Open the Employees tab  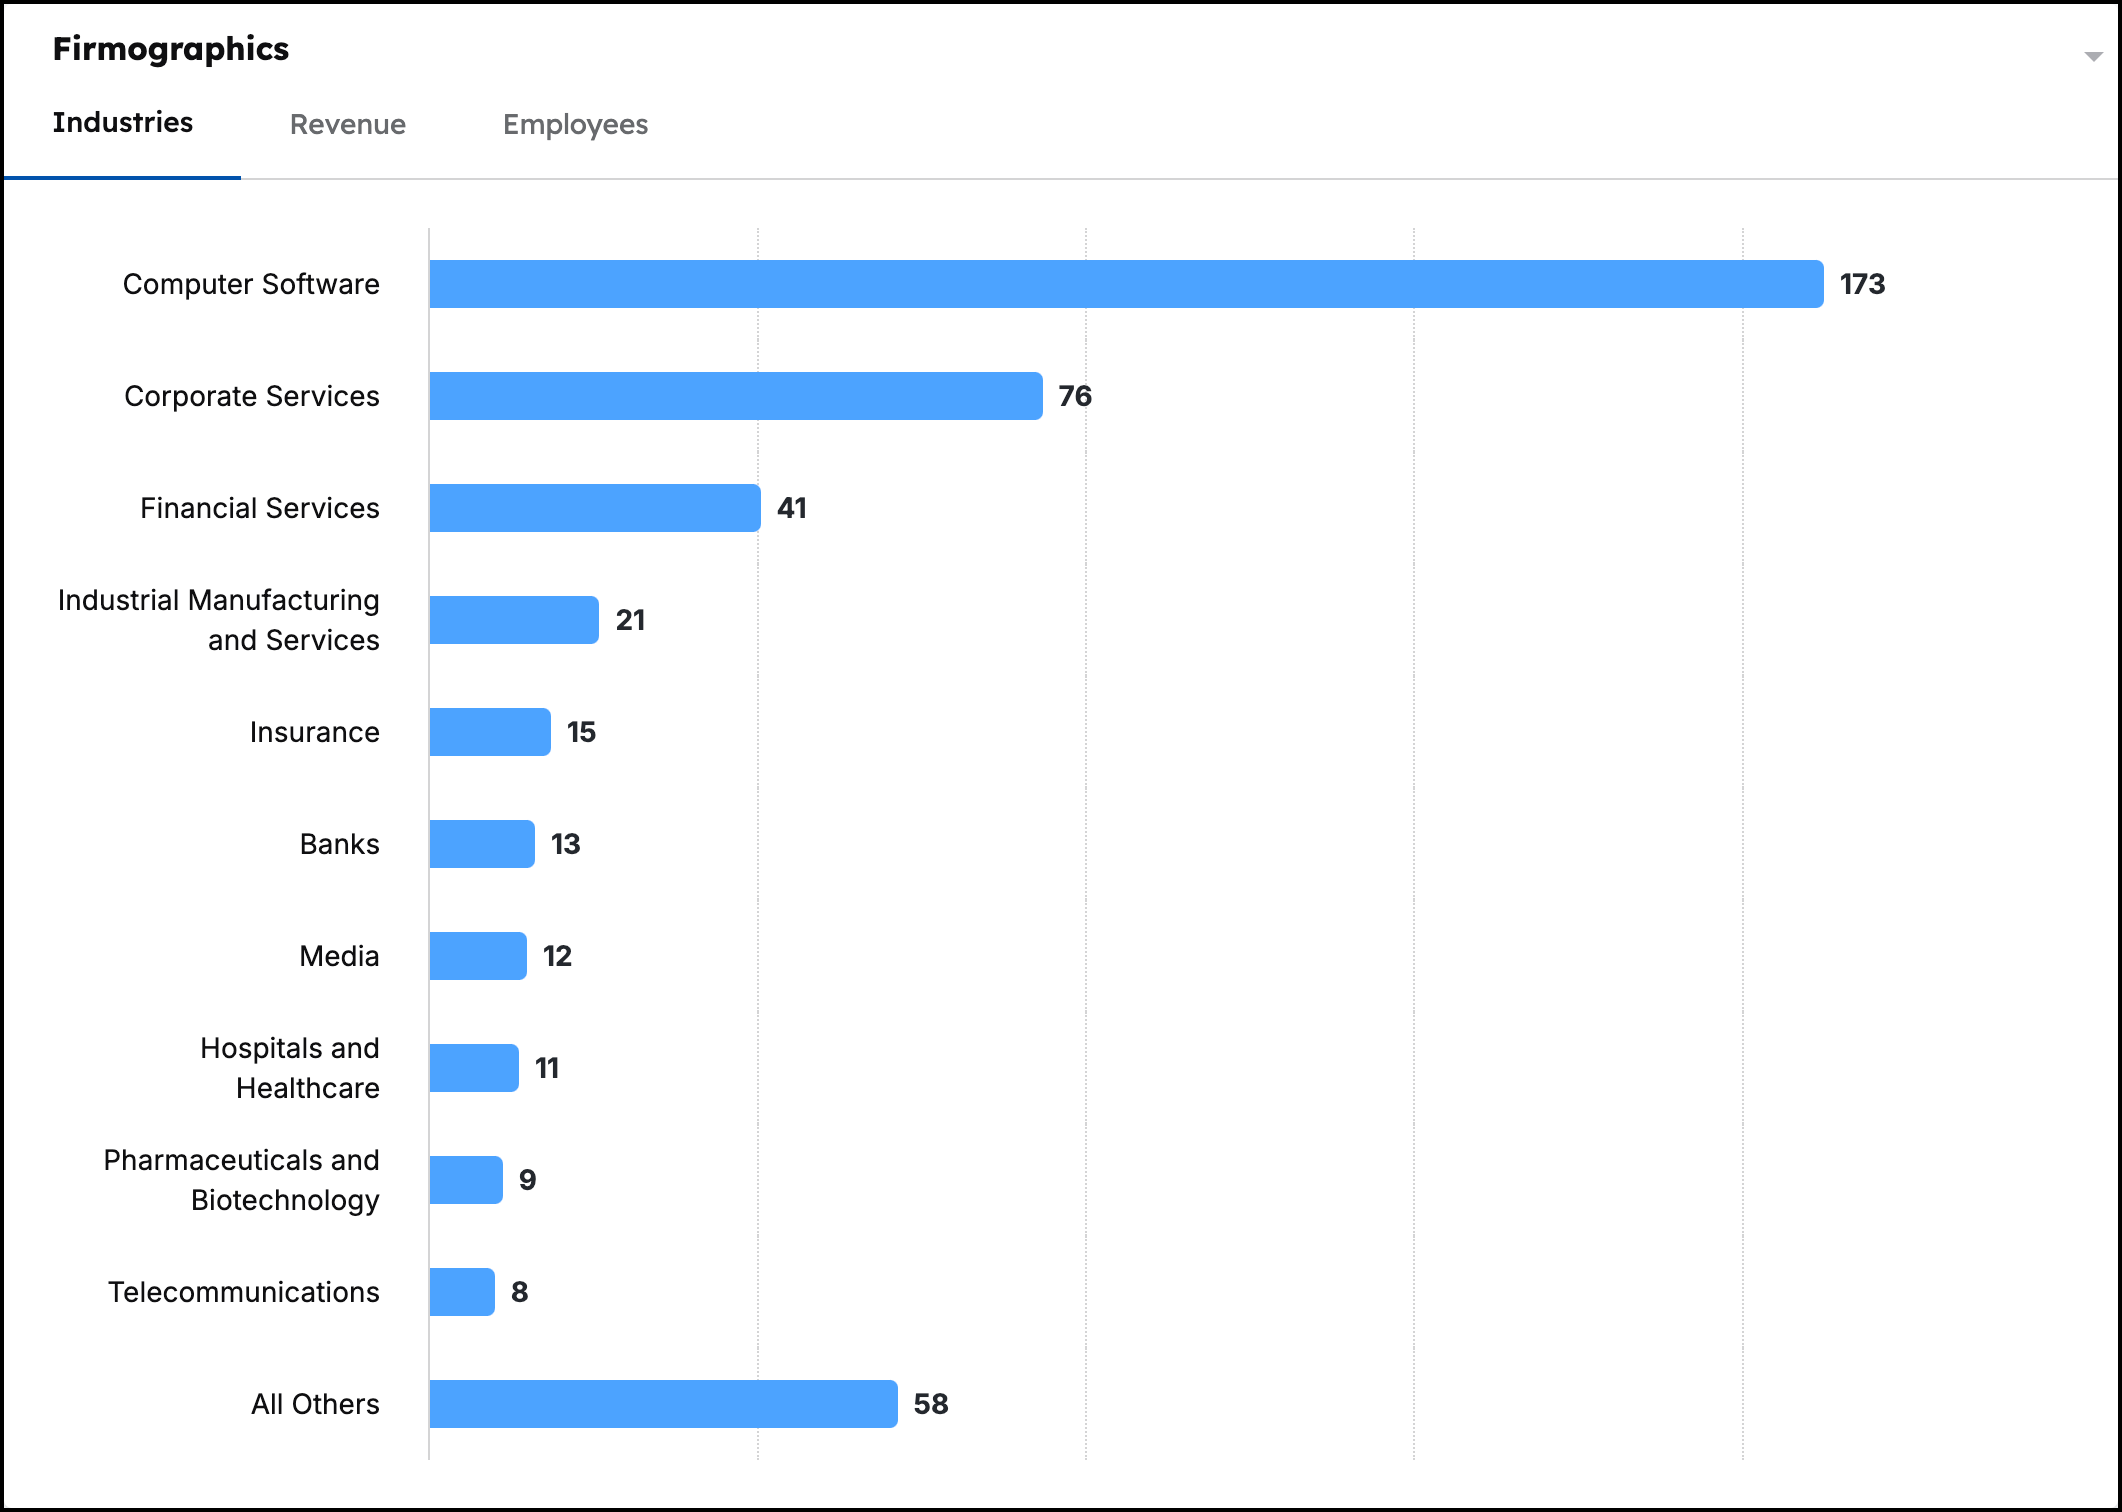[575, 124]
